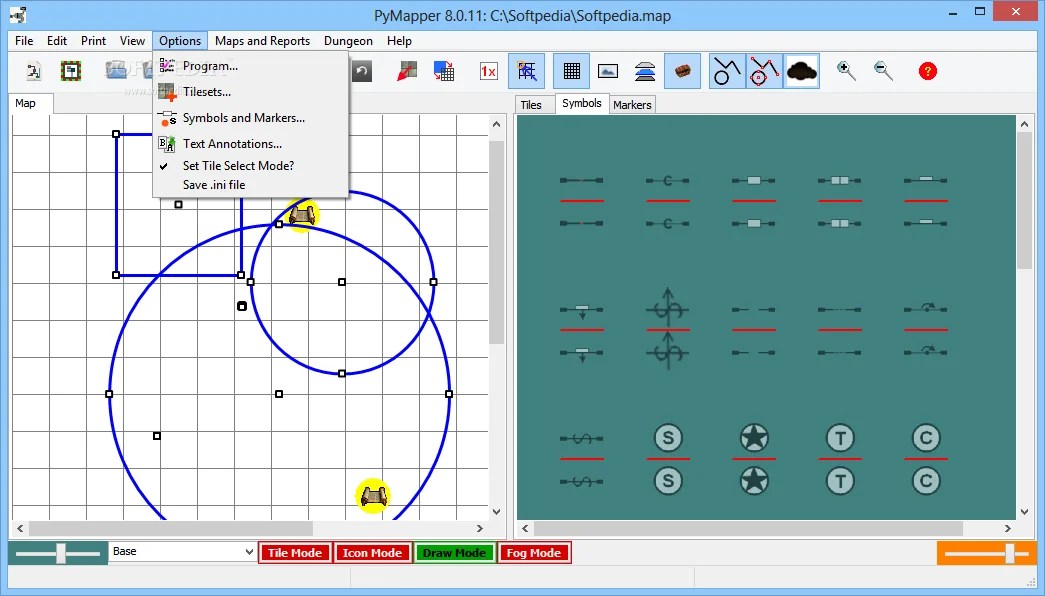Viewport: 1045px width, 596px height.
Task: Click the scroll icon on the small circle
Action: [301, 215]
